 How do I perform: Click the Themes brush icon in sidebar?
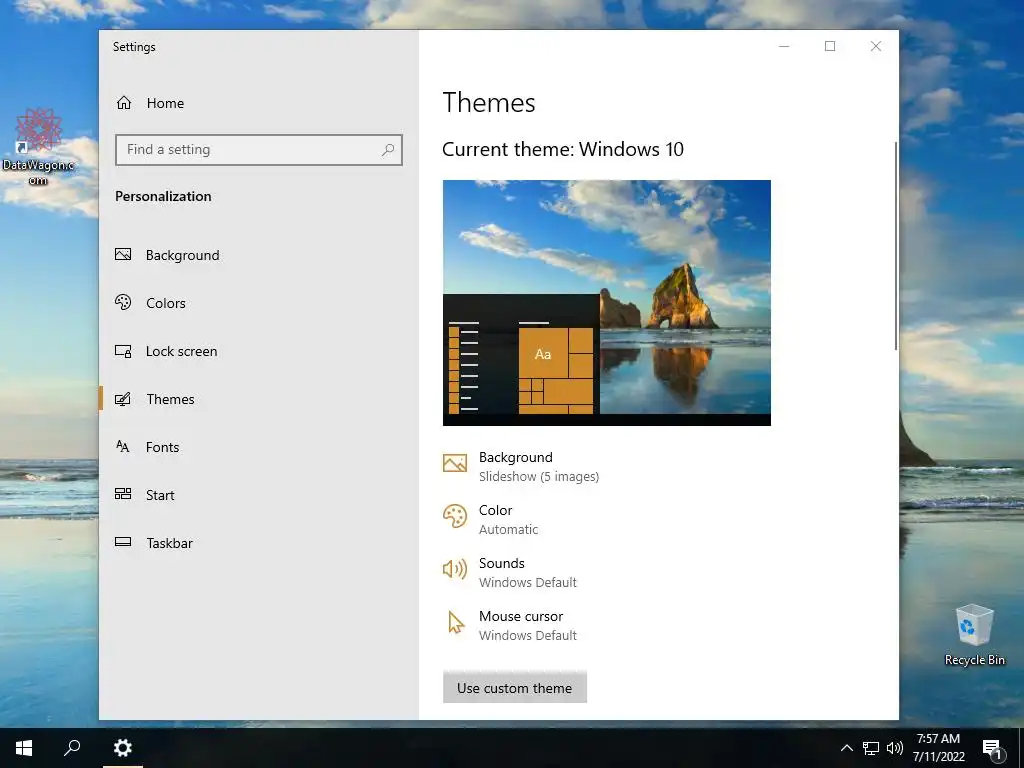123,398
